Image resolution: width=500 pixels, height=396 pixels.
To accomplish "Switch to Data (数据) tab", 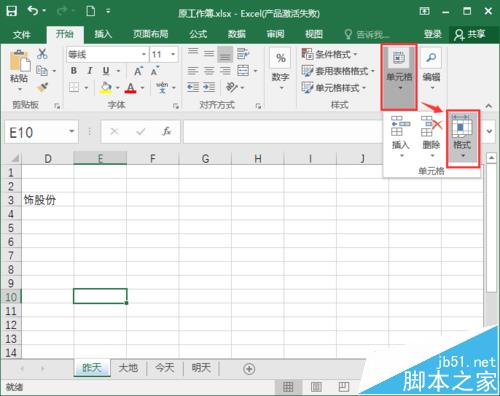I will click(237, 34).
